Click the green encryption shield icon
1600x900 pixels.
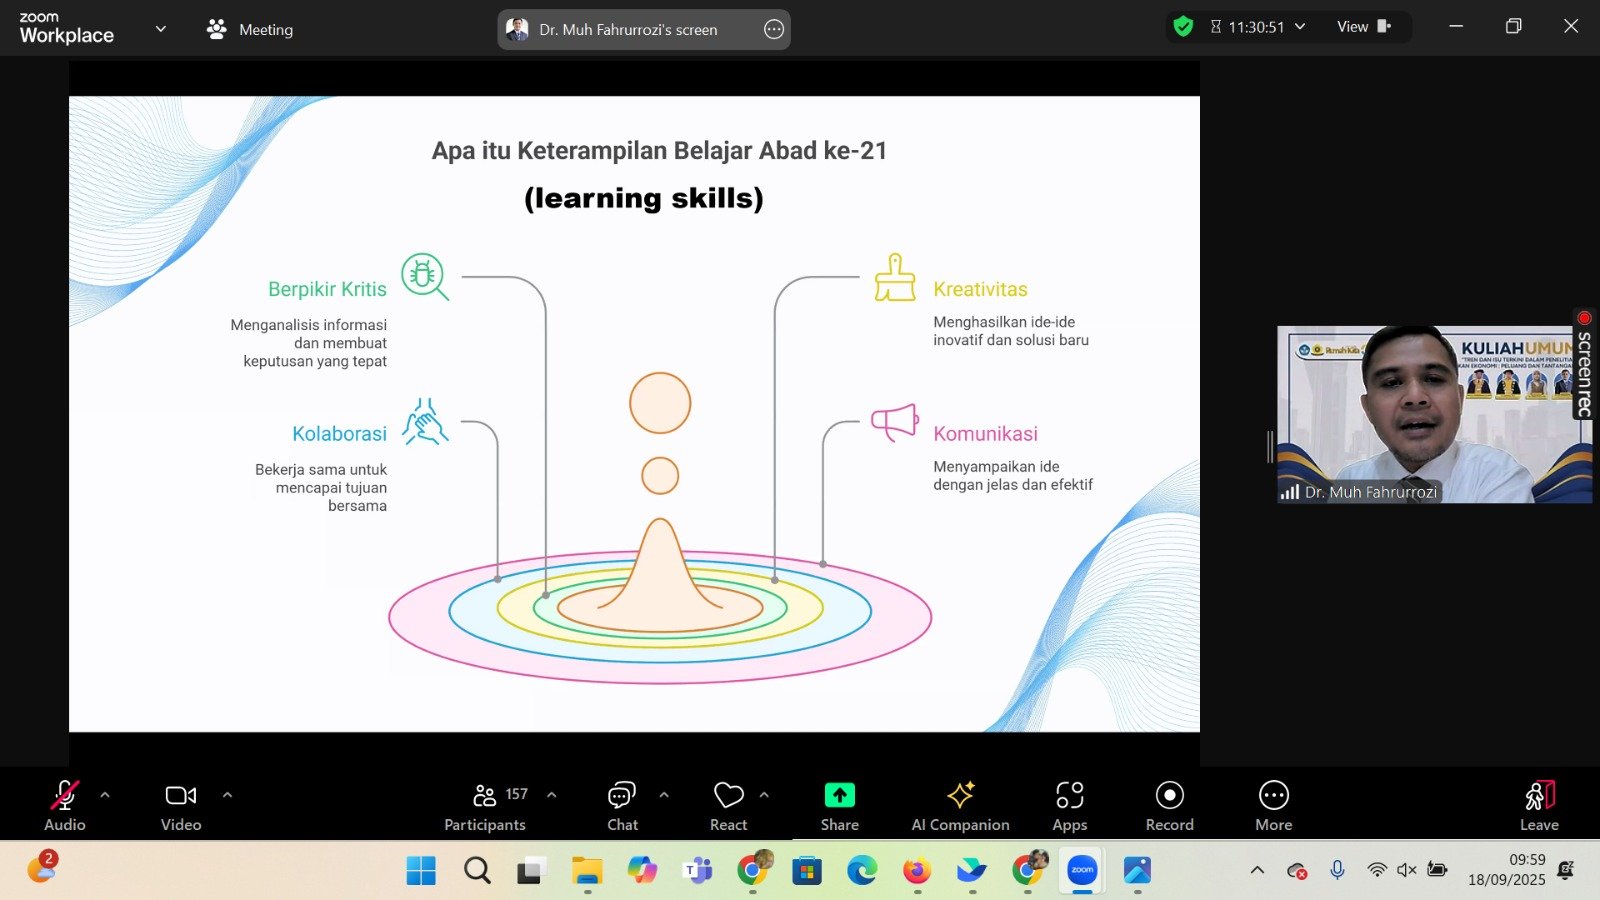pyautogui.click(x=1183, y=27)
